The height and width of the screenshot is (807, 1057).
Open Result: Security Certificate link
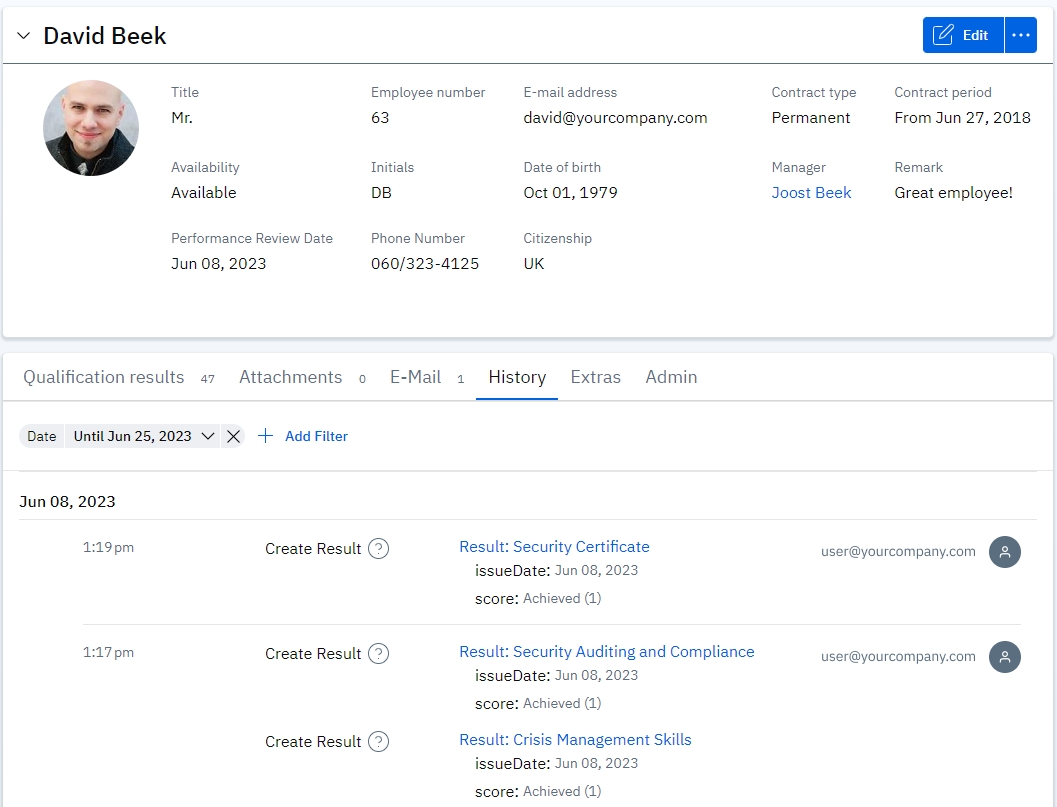[554, 547]
